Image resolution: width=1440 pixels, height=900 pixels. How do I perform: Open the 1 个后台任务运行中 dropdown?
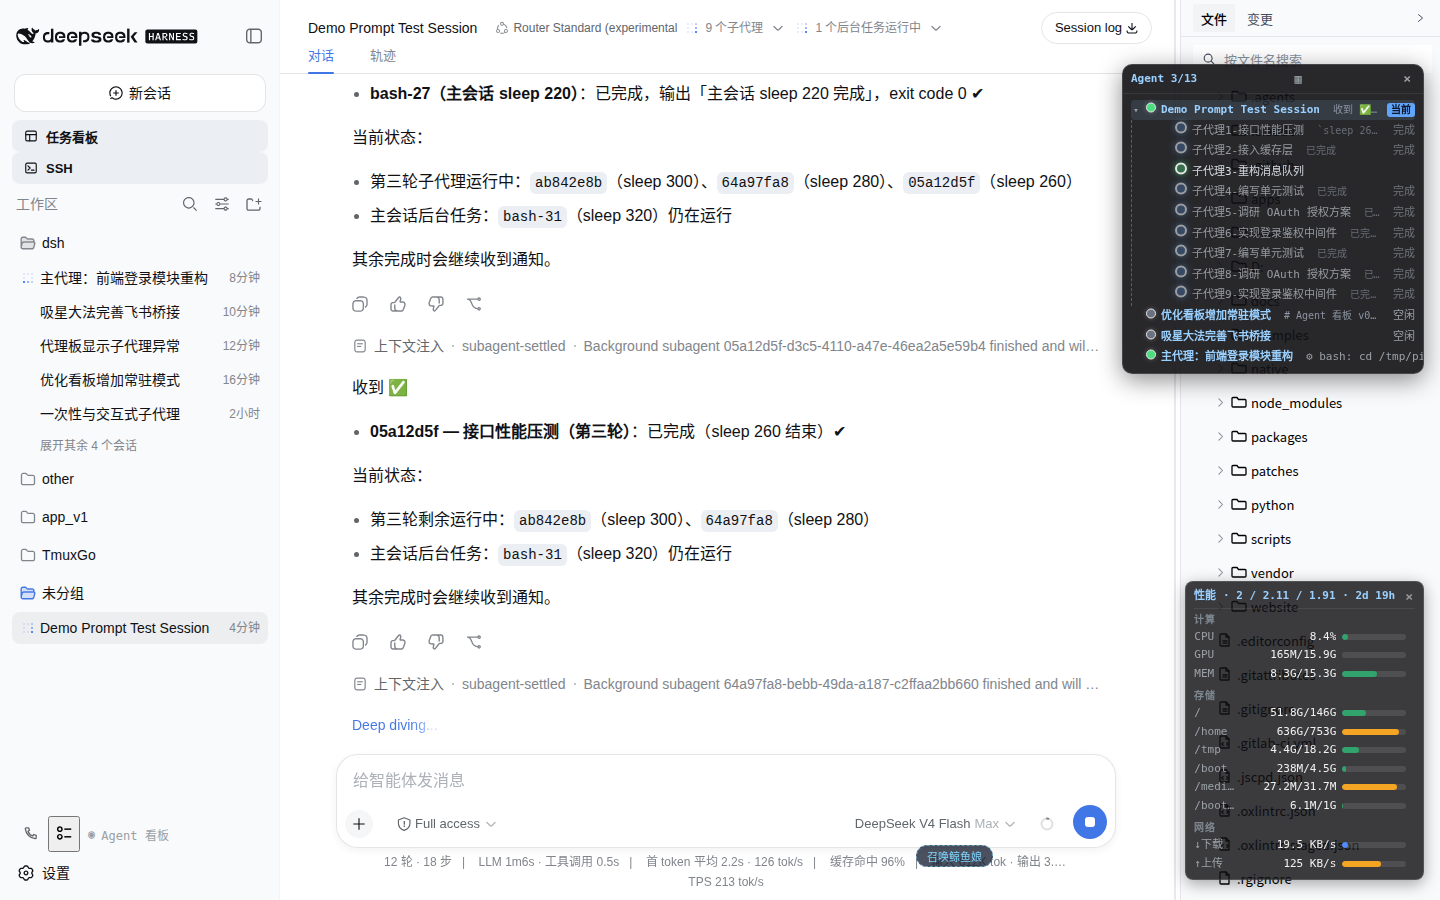coord(869,28)
